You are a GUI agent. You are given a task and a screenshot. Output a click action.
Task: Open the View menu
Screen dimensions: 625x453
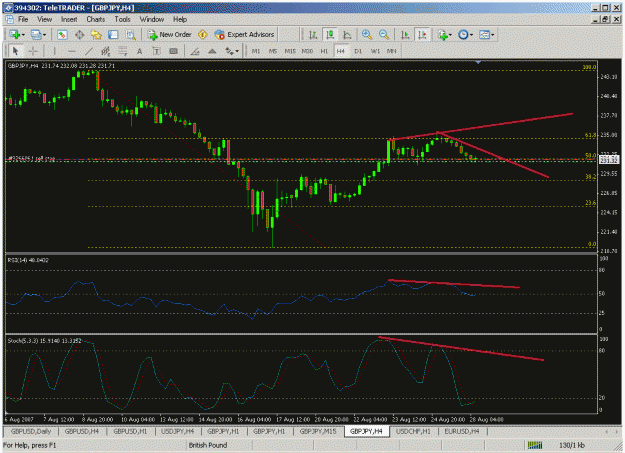pos(45,19)
